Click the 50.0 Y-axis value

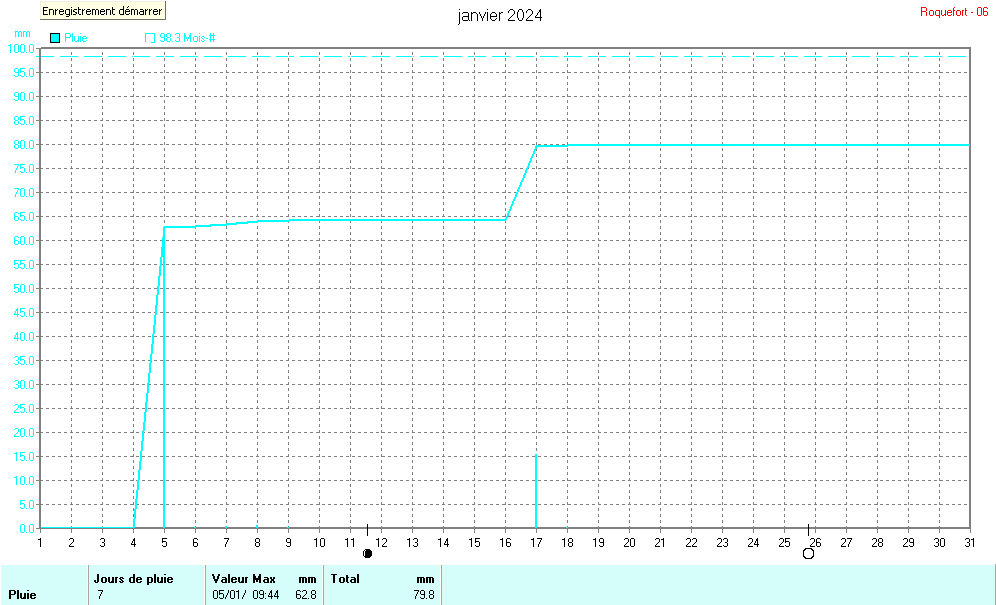(24, 289)
